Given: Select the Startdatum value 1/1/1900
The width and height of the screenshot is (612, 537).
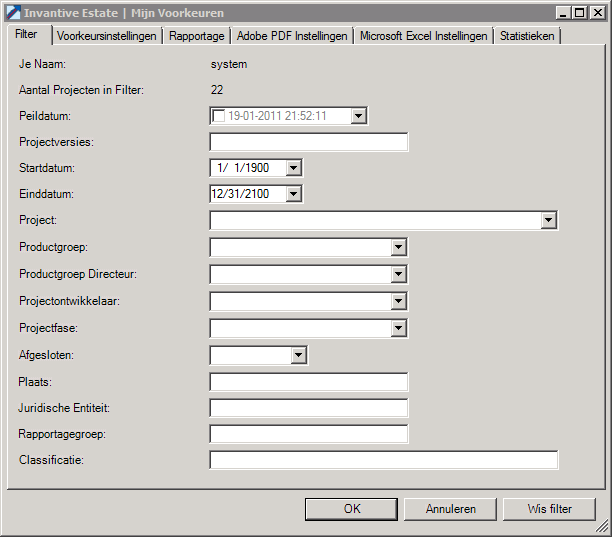Looking at the screenshot, I should pos(243,168).
